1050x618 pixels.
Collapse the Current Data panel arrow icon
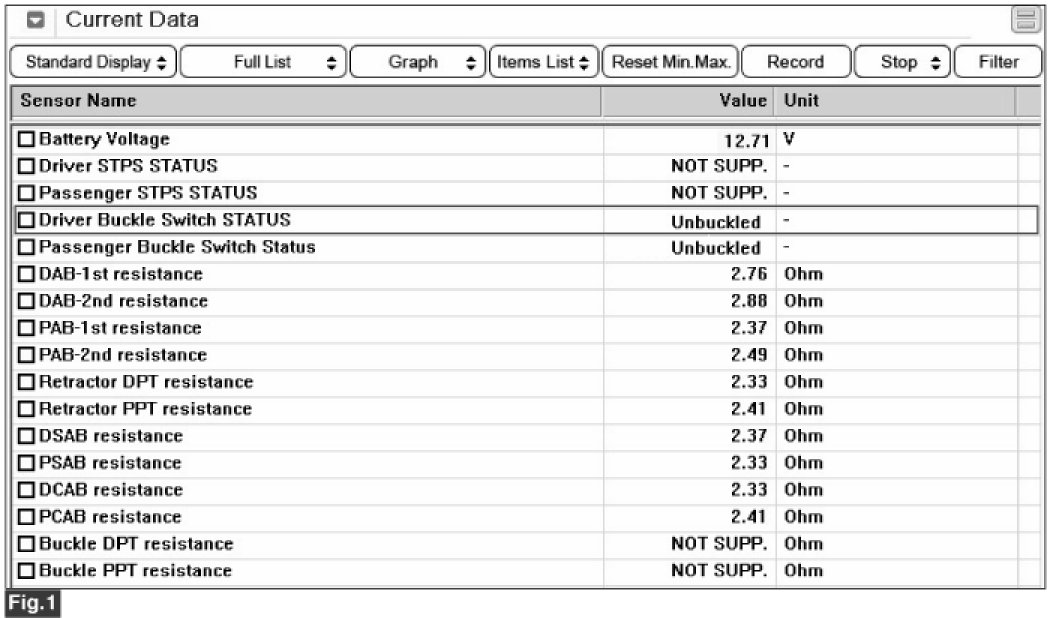(34, 20)
